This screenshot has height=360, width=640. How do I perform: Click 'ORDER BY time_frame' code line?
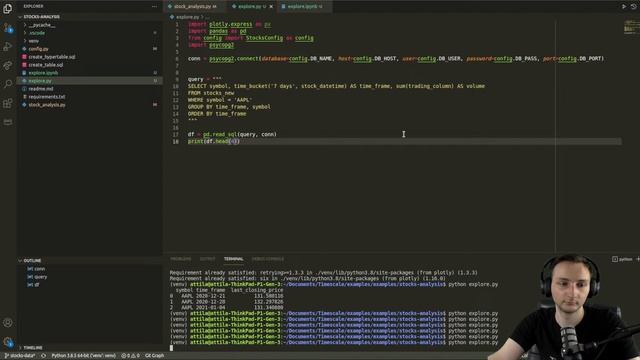point(217,114)
